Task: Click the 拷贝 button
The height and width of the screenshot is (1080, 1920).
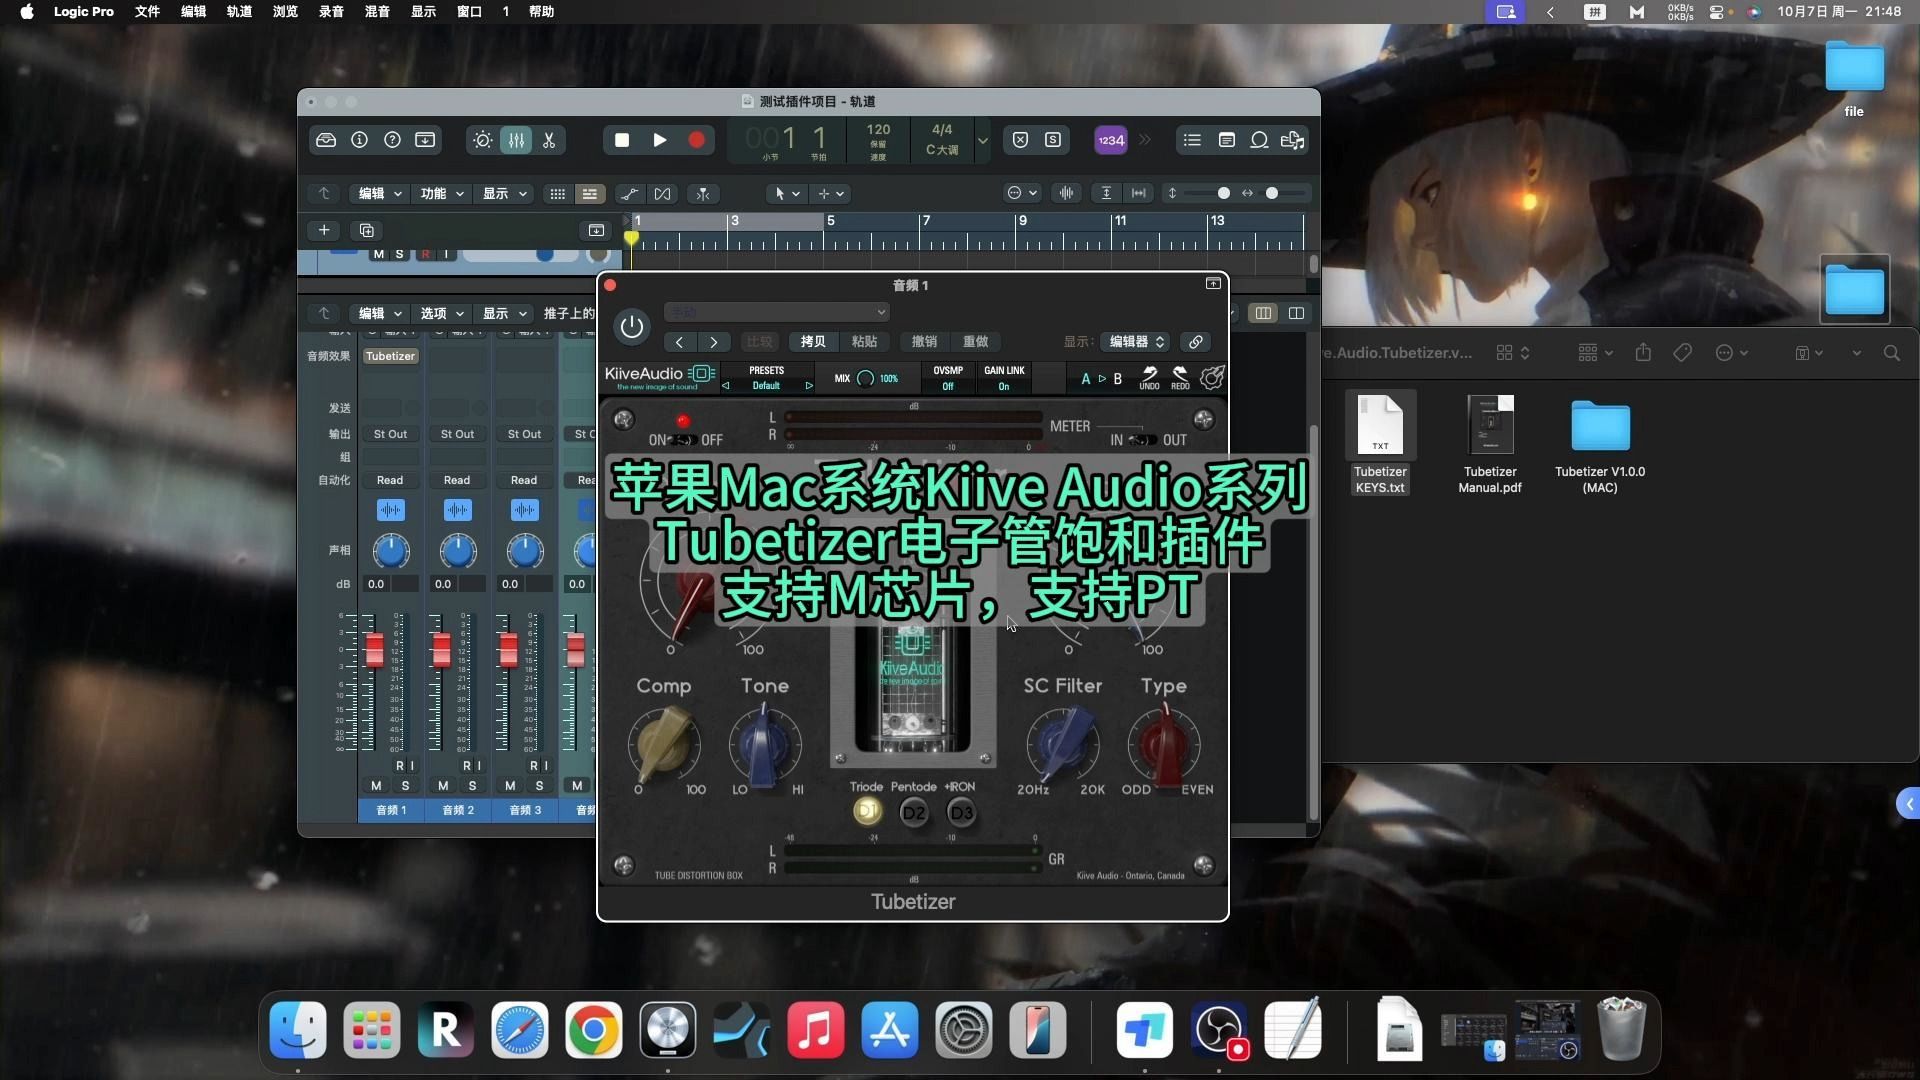Action: pos(812,341)
